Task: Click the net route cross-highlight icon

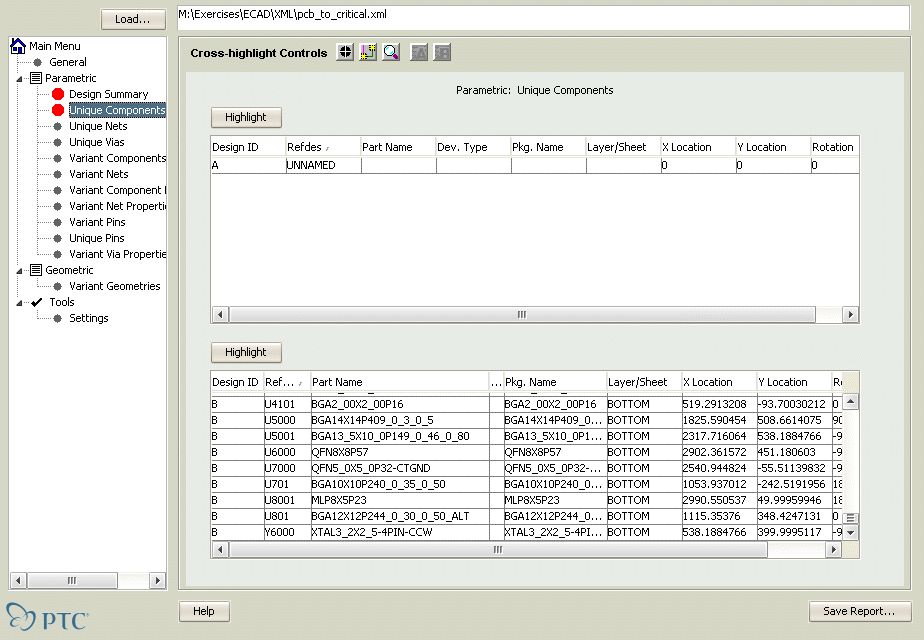Action: click(x=368, y=52)
